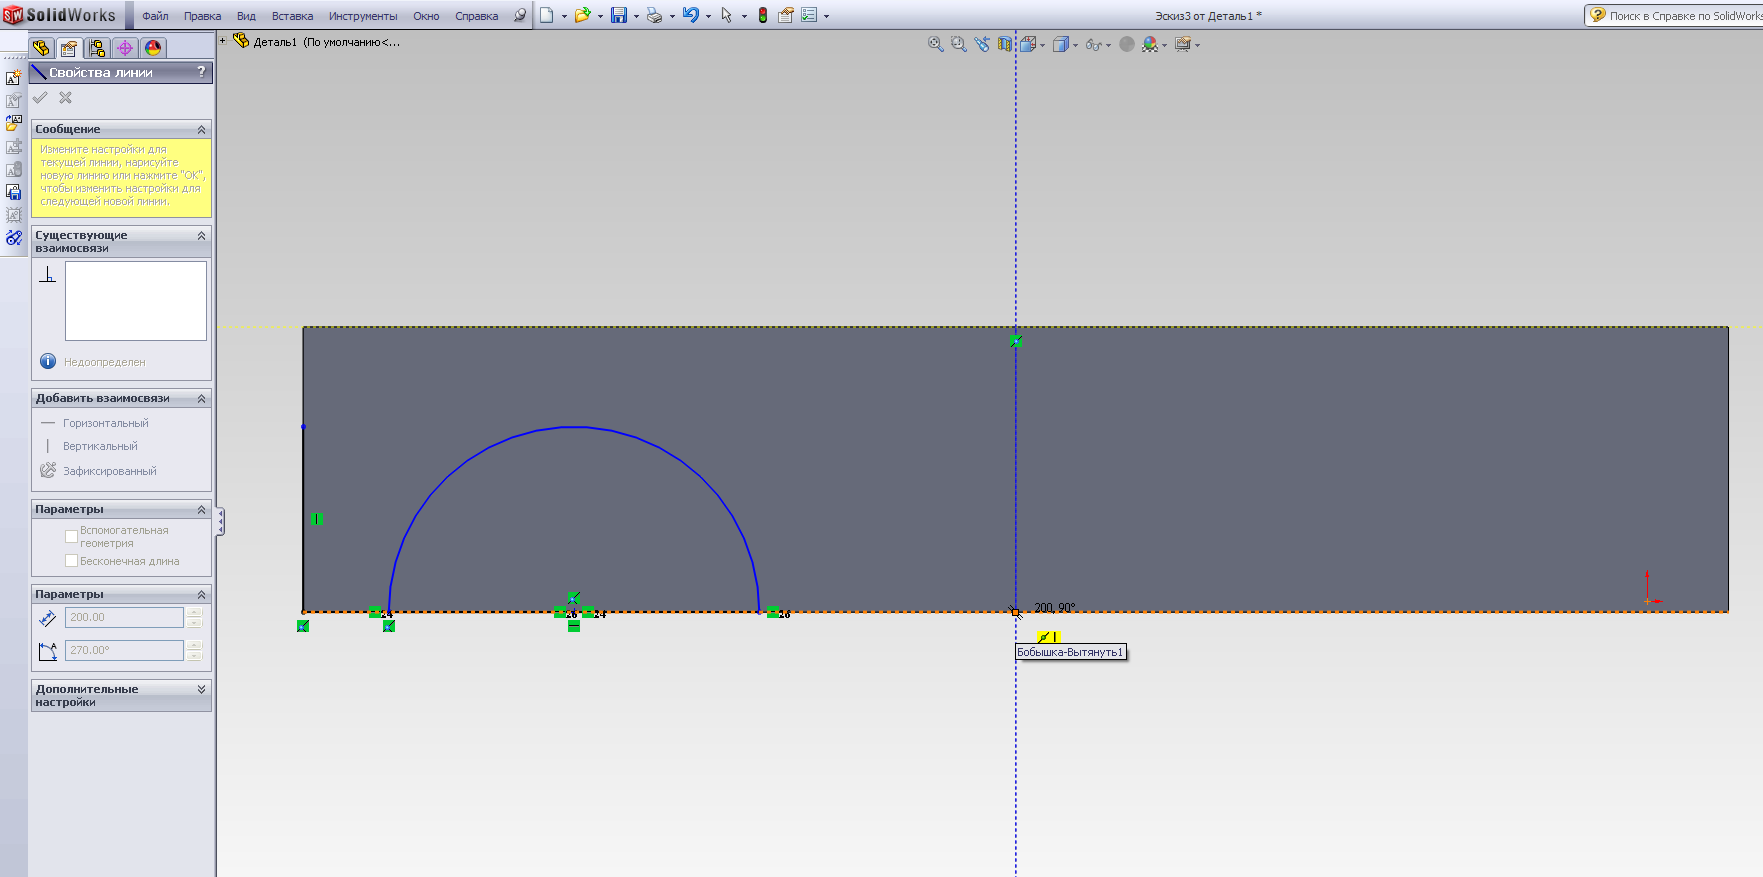Open the FeatureManager design tree tab

[41, 48]
